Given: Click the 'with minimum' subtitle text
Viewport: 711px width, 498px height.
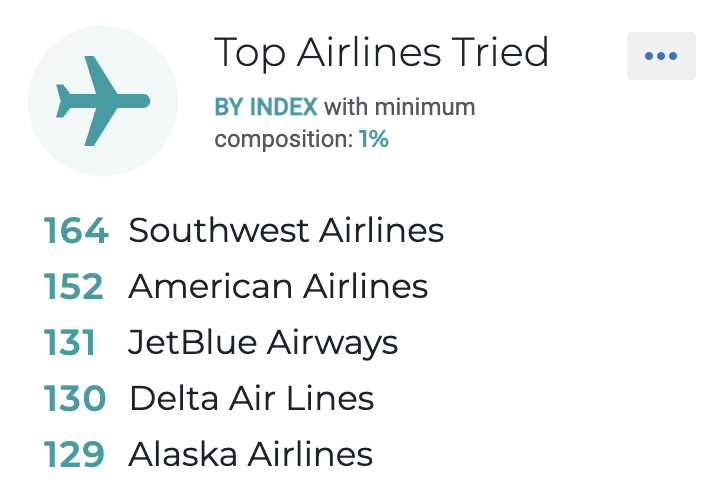Looking at the screenshot, I should click(x=399, y=107).
